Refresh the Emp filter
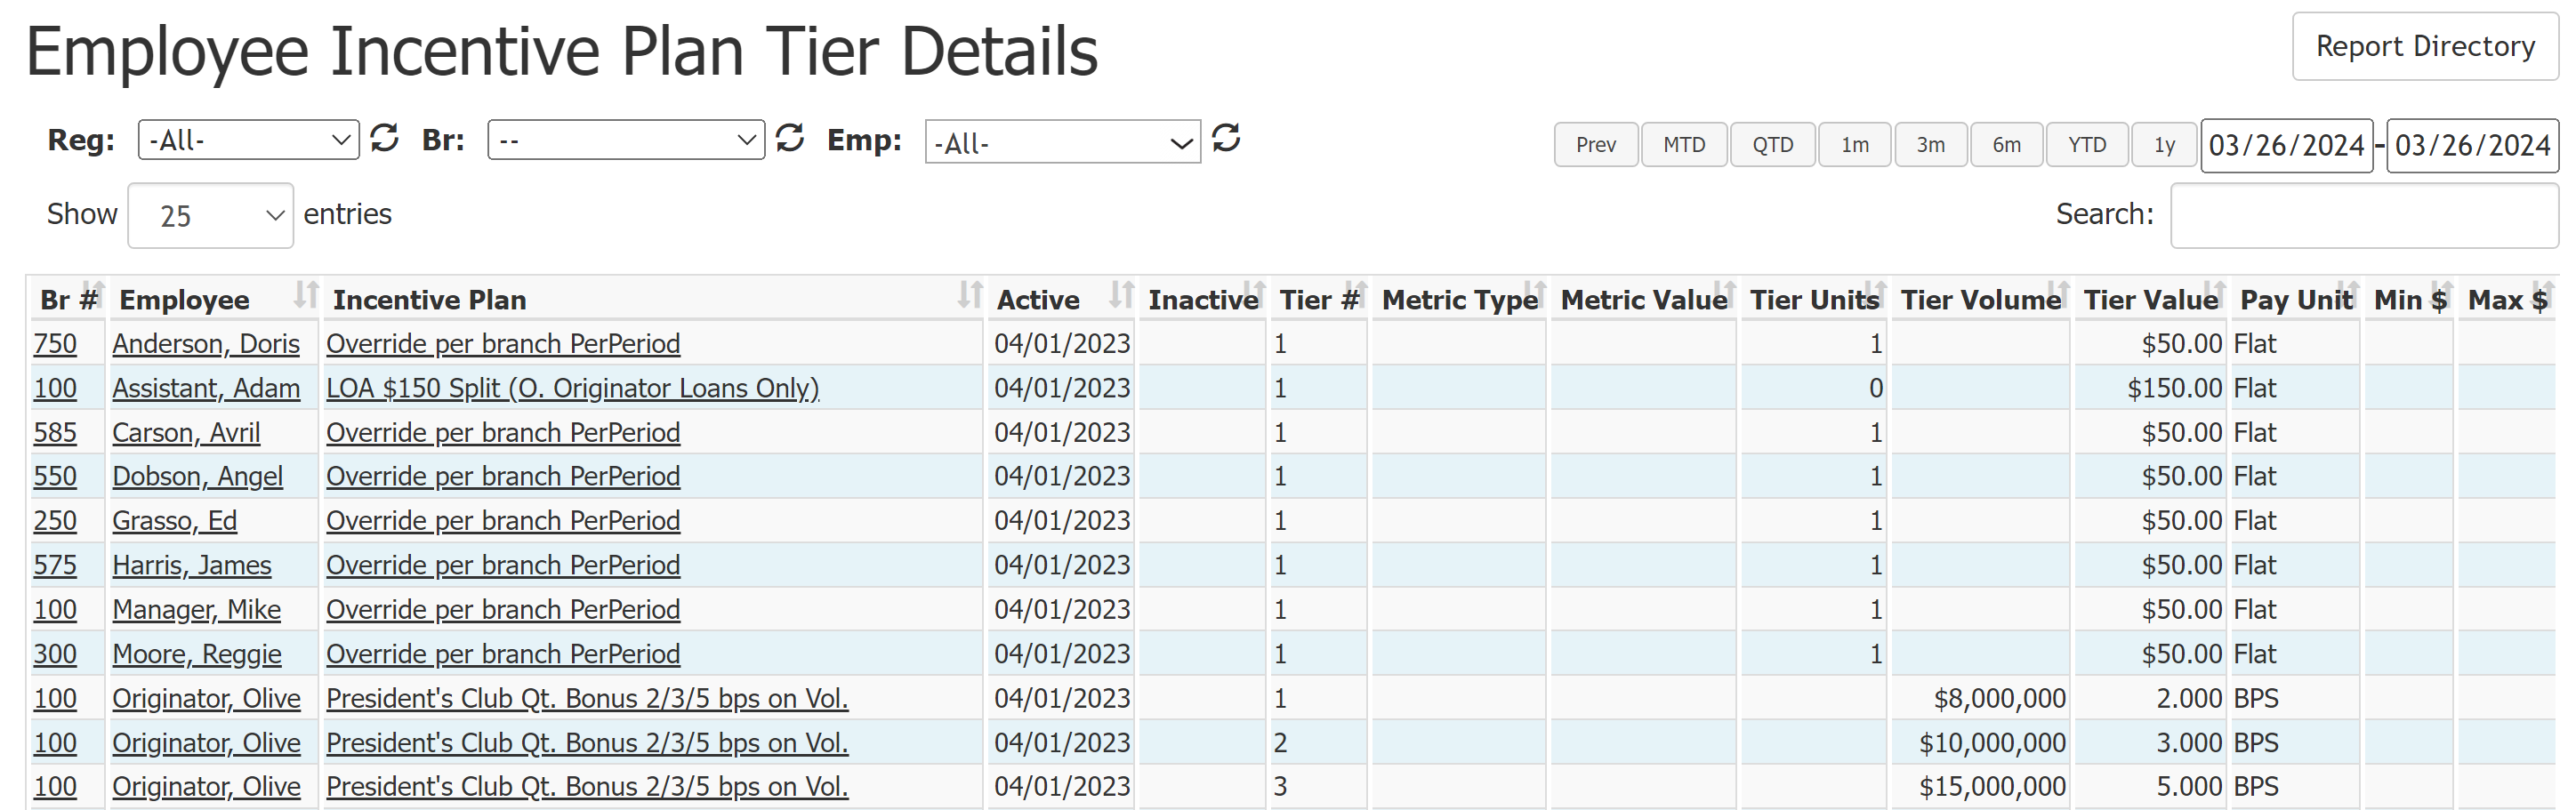Screen dimensions: 2576x810 [x=1226, y=137]
